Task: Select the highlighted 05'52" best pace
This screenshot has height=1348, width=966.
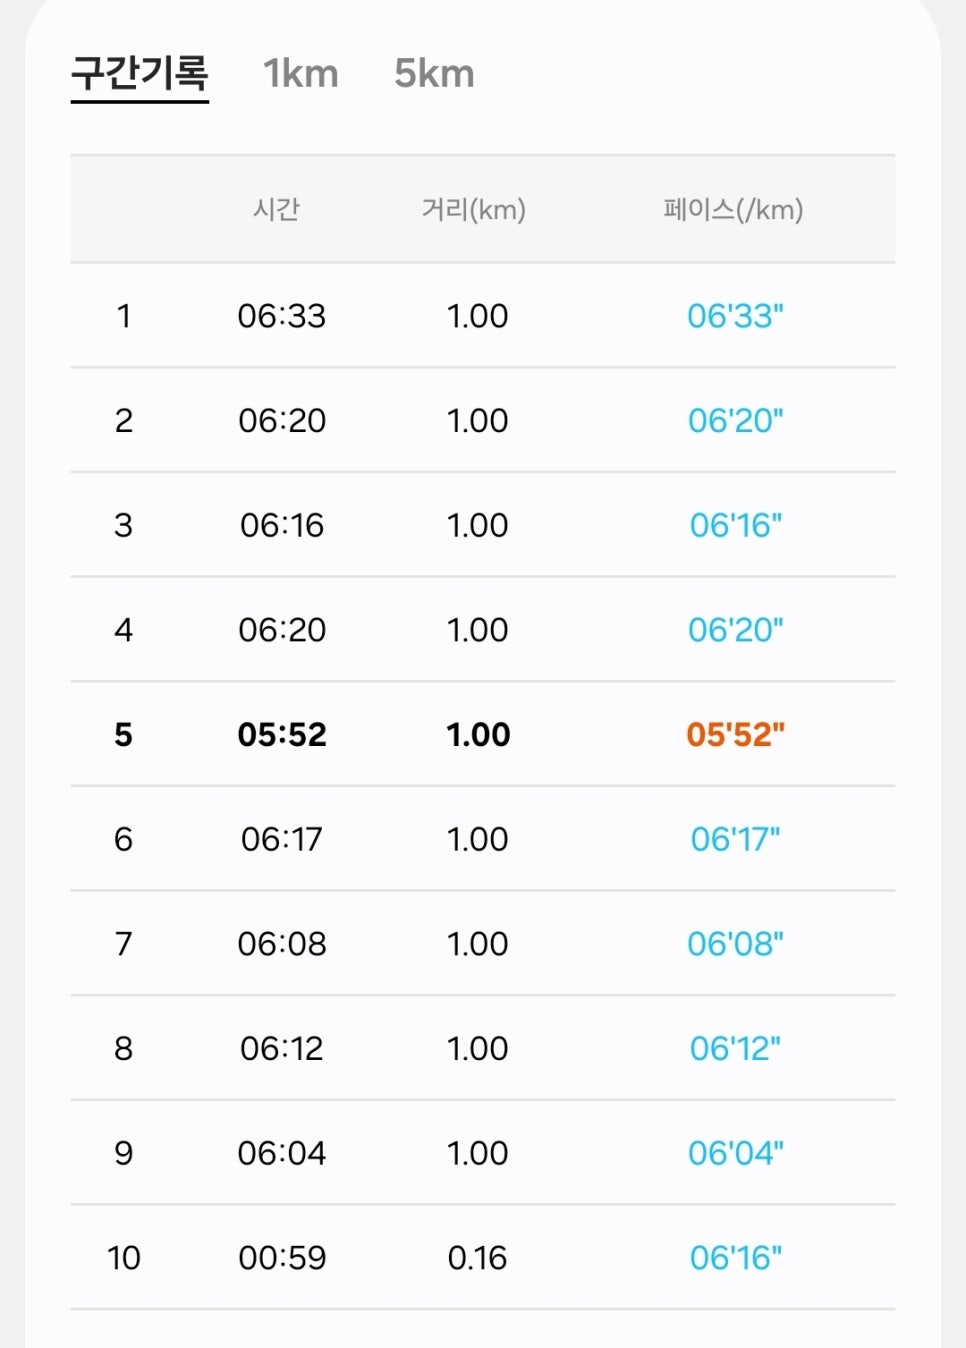Action: (736, 735)
